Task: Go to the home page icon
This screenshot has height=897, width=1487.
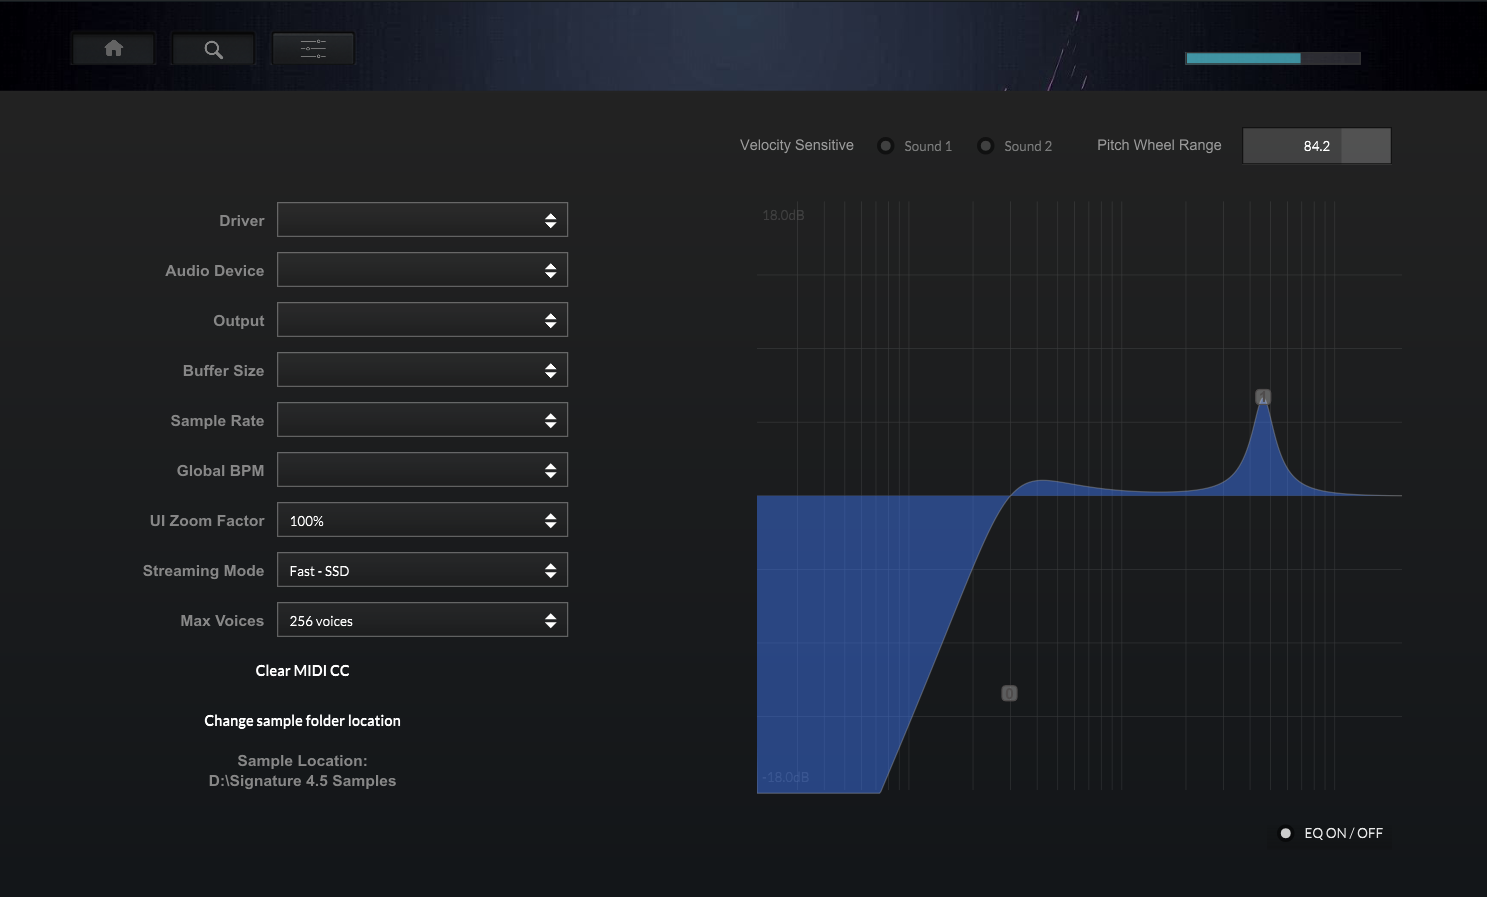Action: click(113, 49)
